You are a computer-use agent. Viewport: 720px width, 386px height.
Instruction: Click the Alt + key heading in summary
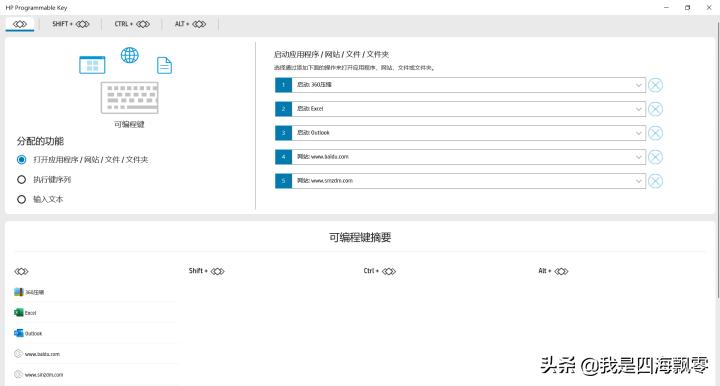point(553,271)
